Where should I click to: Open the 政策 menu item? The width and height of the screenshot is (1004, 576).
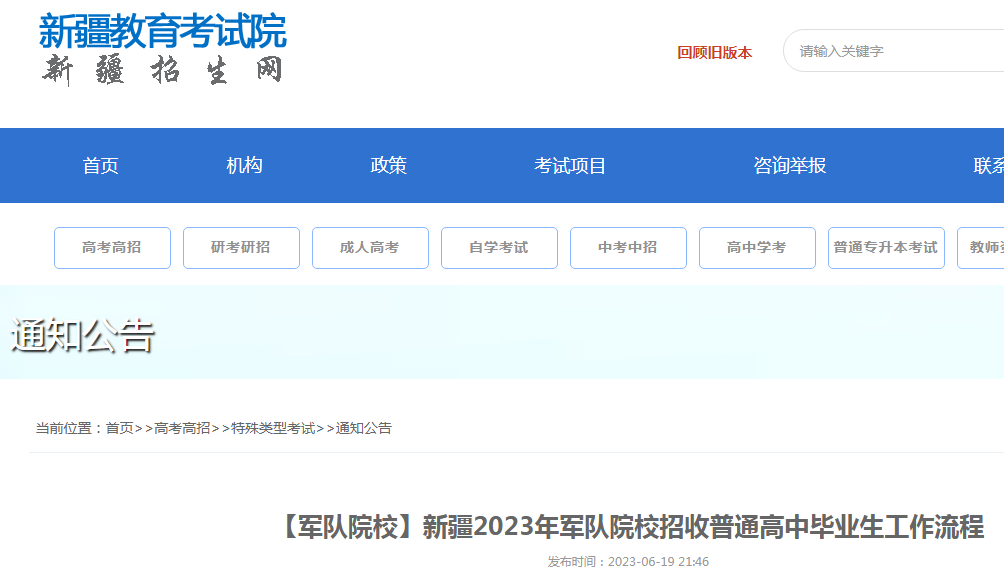(x=388, y=166)
